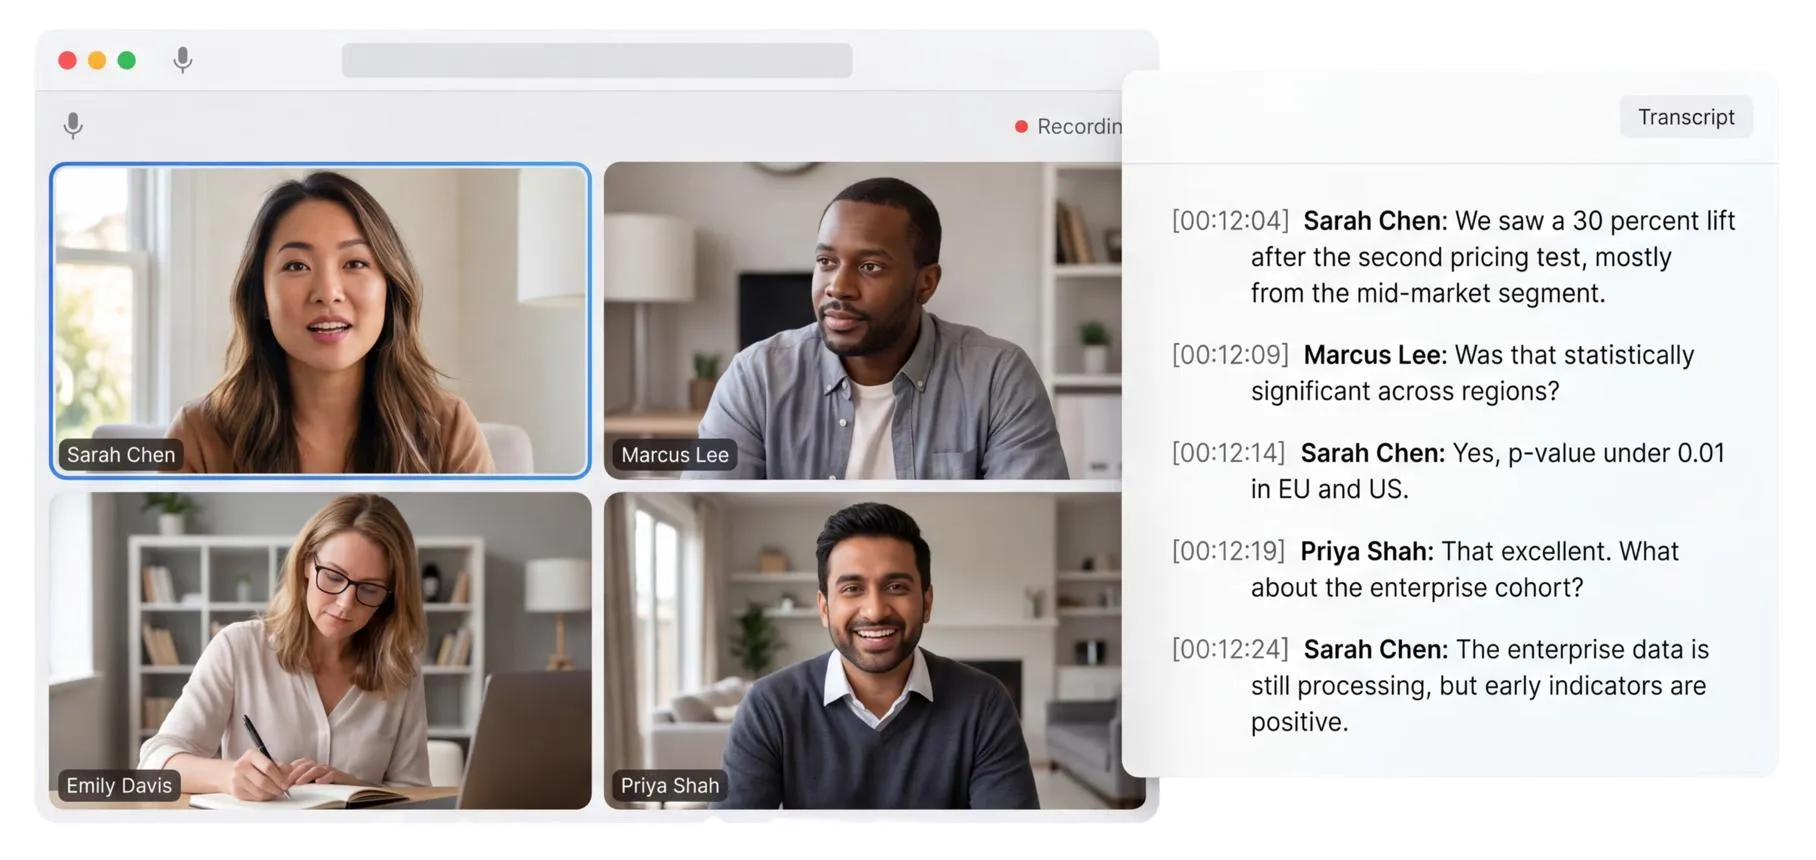Click the [00:12:09] transcript timestamp
Image resolution: width=1816 pixels, height=860 pixels.
[x=1230, y=355]
